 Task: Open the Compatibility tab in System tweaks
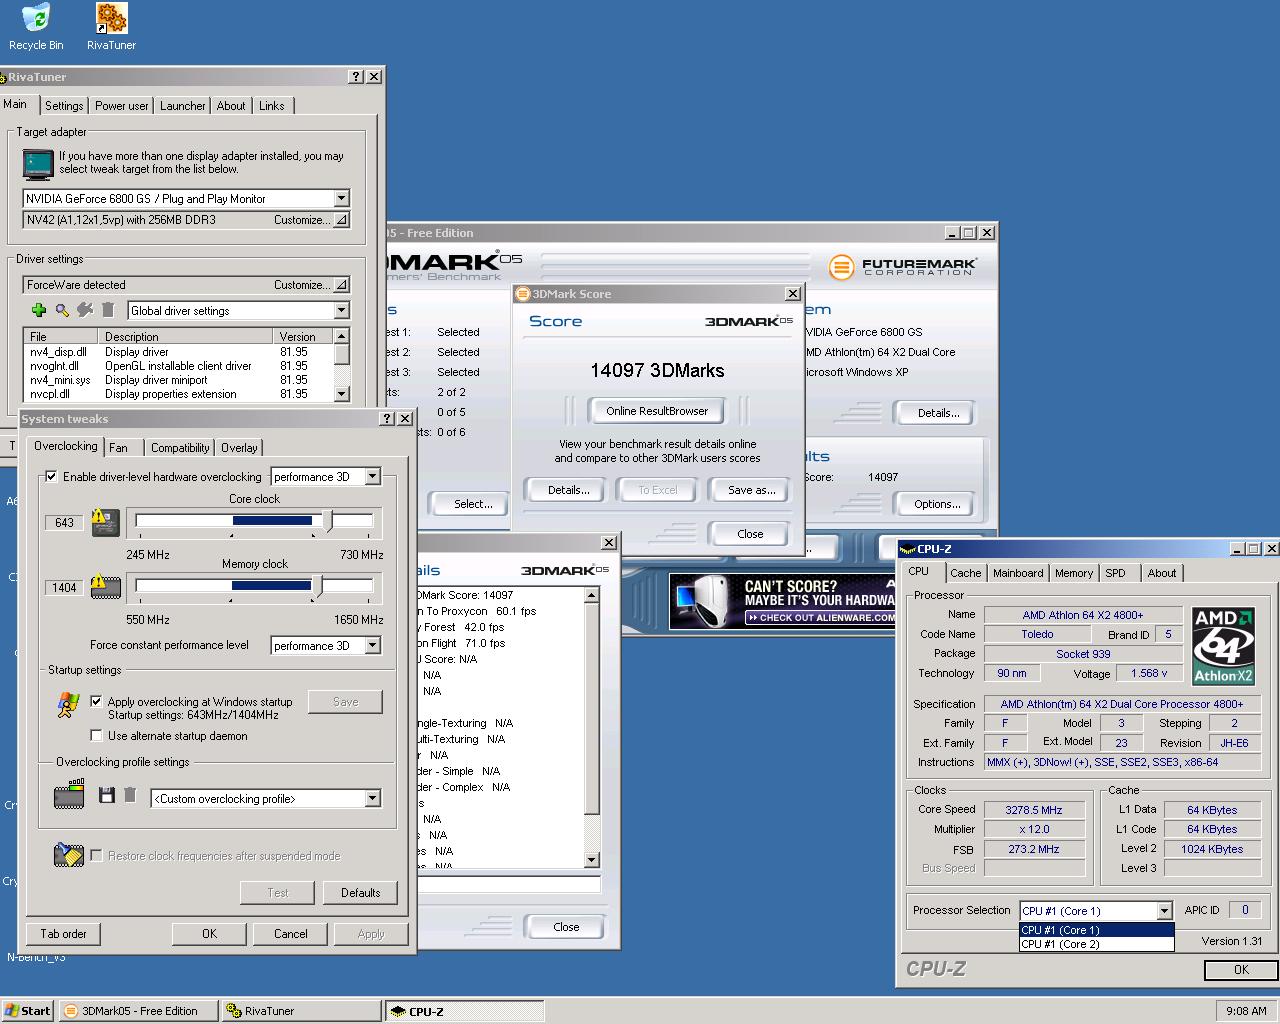pos(180,448)
